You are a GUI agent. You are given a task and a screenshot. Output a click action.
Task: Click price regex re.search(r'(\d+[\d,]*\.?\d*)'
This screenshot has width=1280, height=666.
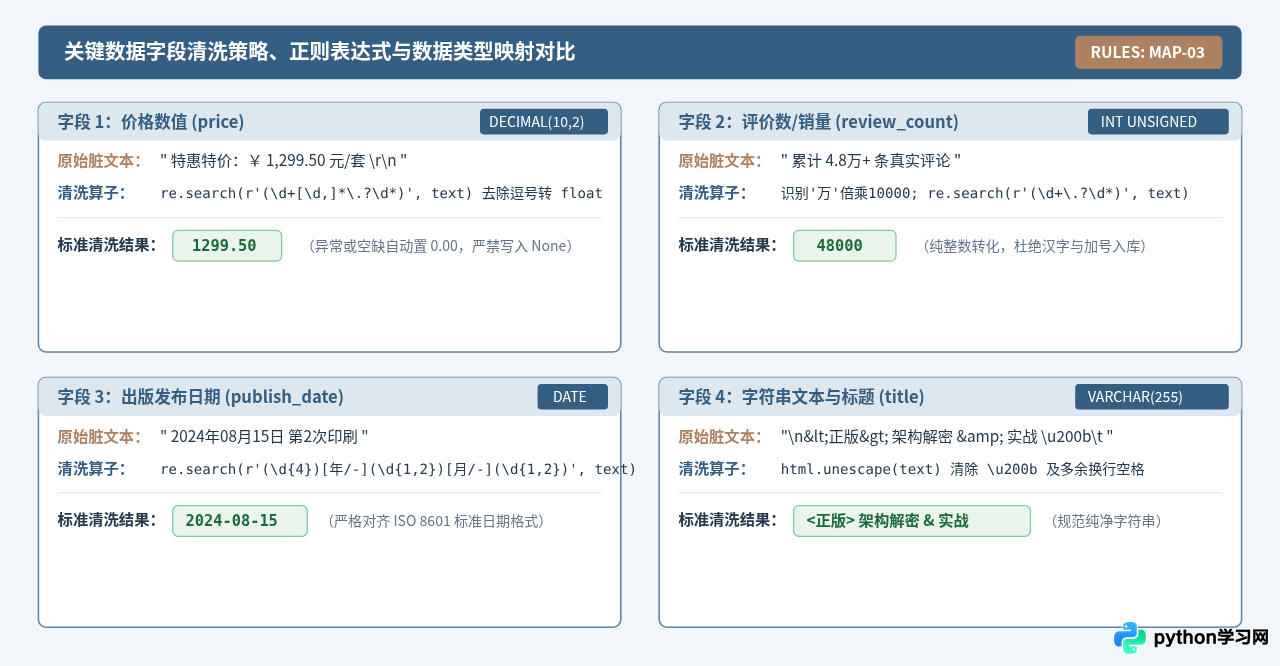[x=382, y=193]
